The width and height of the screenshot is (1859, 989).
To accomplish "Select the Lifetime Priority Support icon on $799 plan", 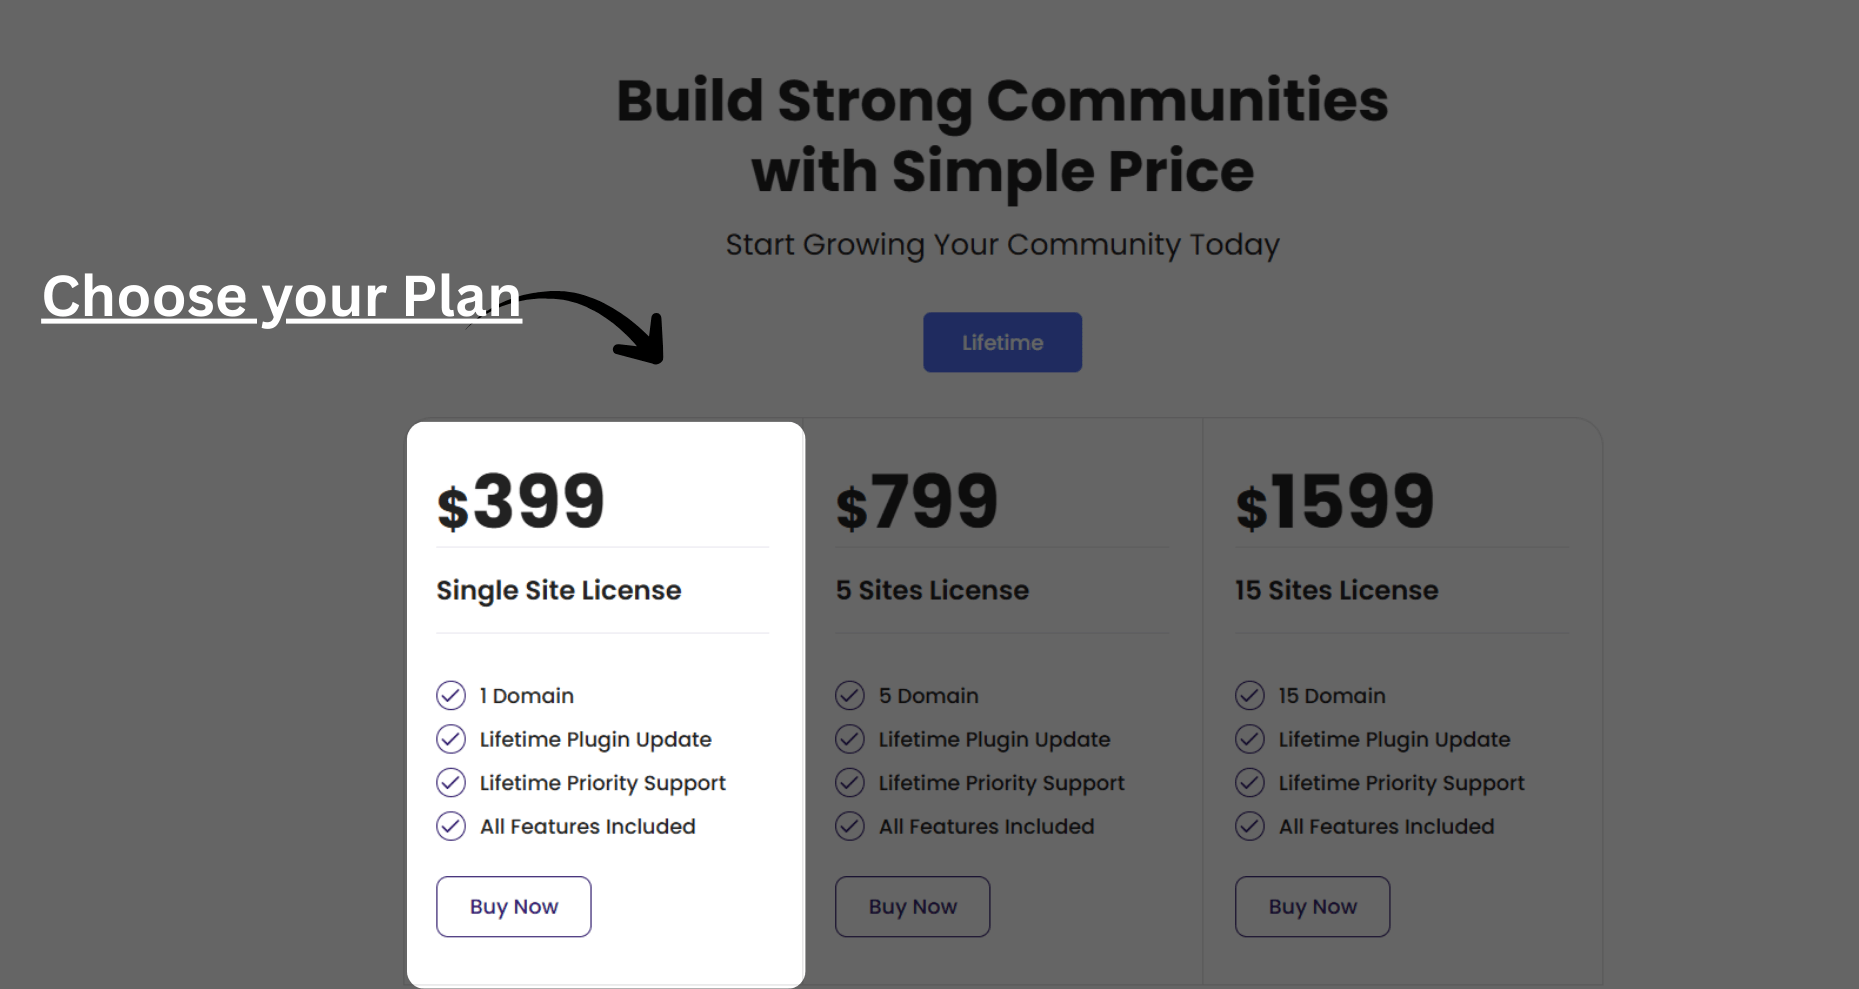I will click(850, 782).
